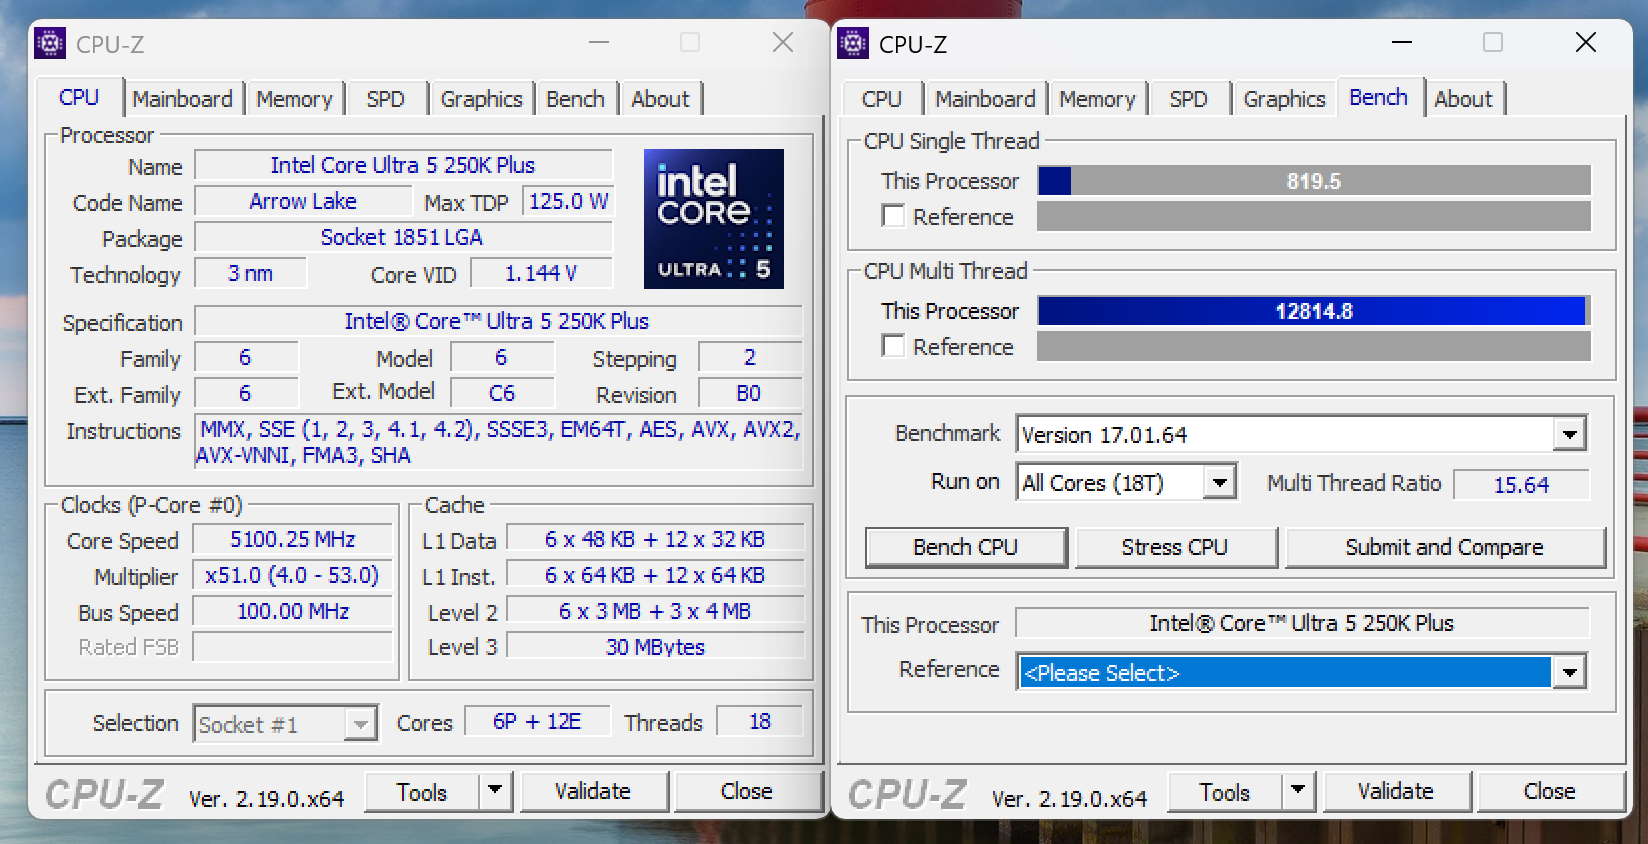Open Graphics tab in right window
Image resolution: width=1648 pixels, height=844 pixels.
(1285, 99)
